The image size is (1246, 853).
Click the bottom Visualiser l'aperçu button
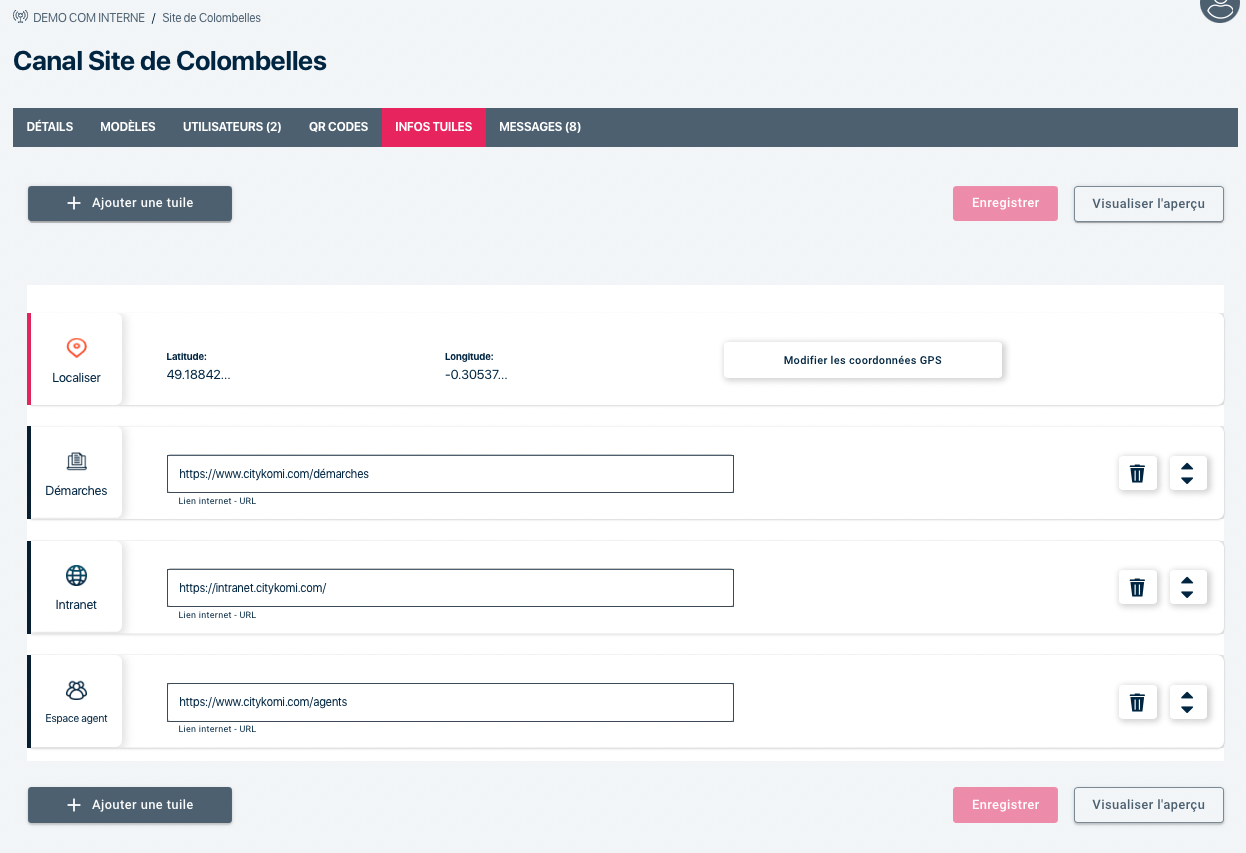1148,805
